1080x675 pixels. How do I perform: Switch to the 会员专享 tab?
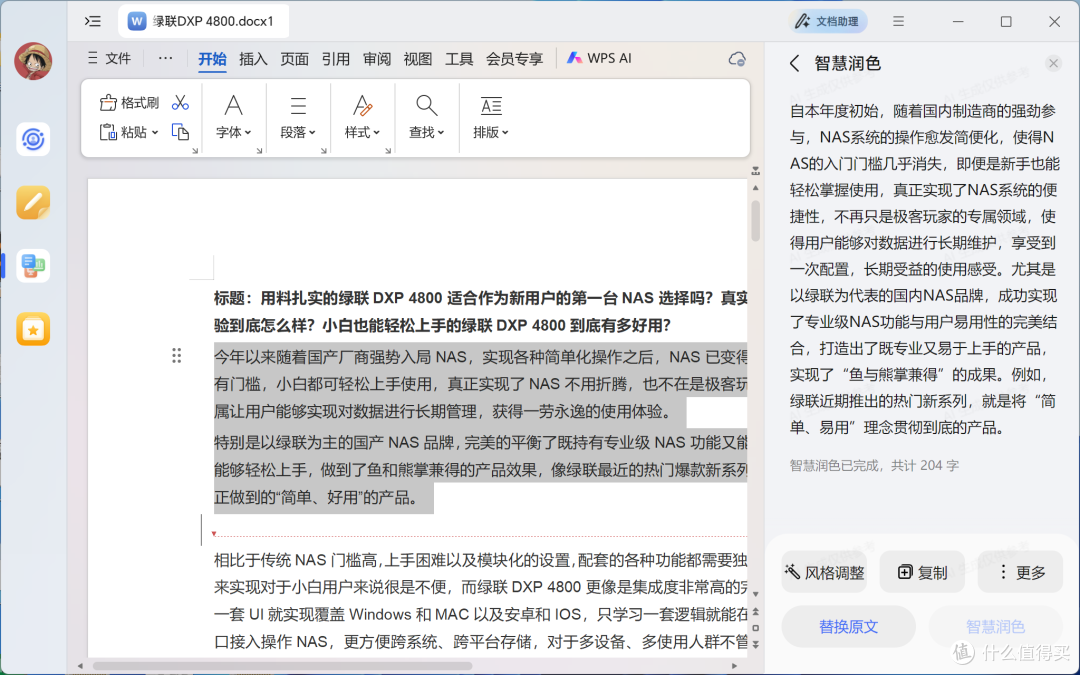point(515,59)
